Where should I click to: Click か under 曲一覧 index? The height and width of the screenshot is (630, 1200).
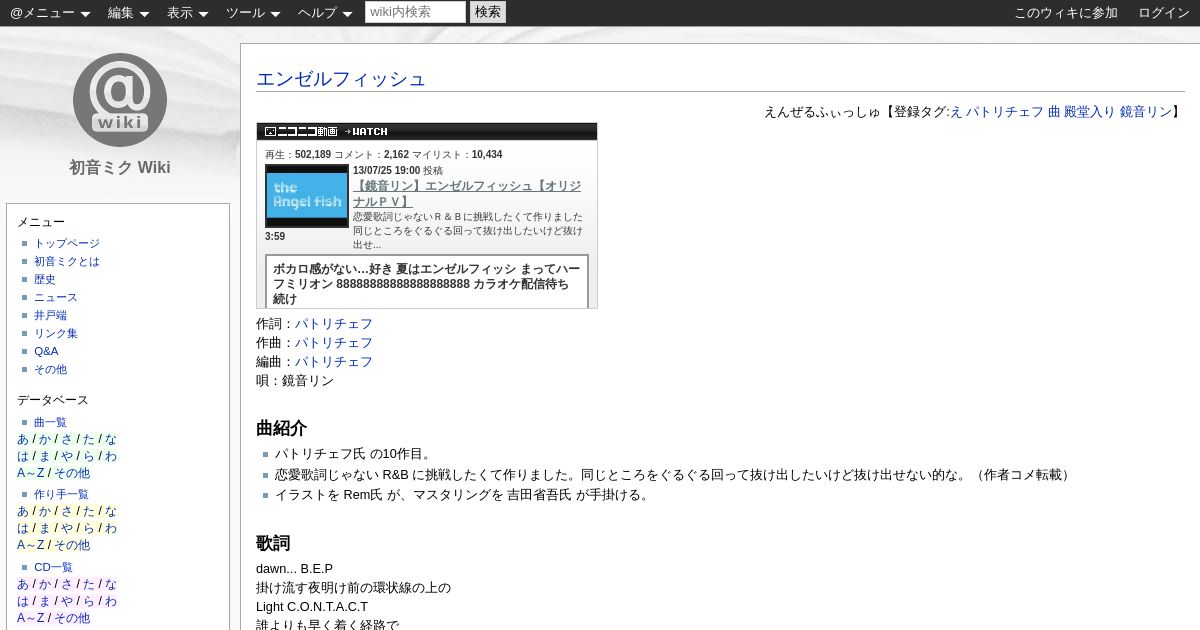click(45, 439)
